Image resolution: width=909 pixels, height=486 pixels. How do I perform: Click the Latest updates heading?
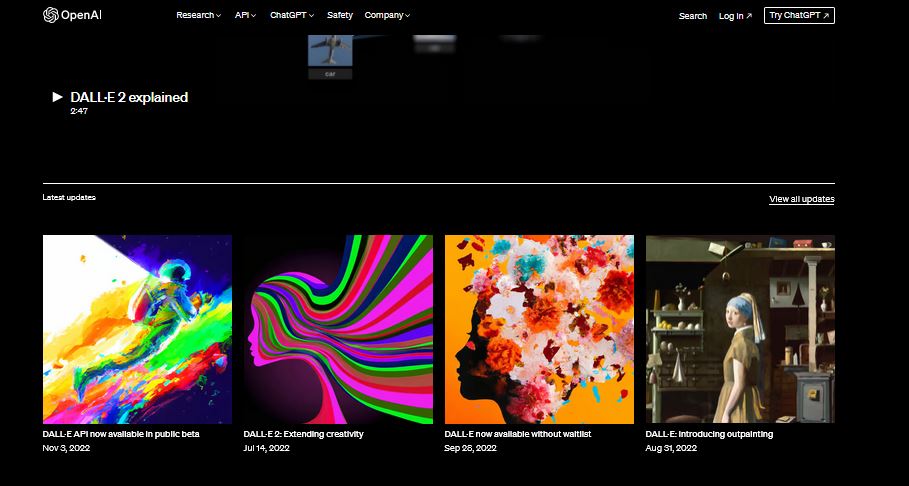[69, 197]
